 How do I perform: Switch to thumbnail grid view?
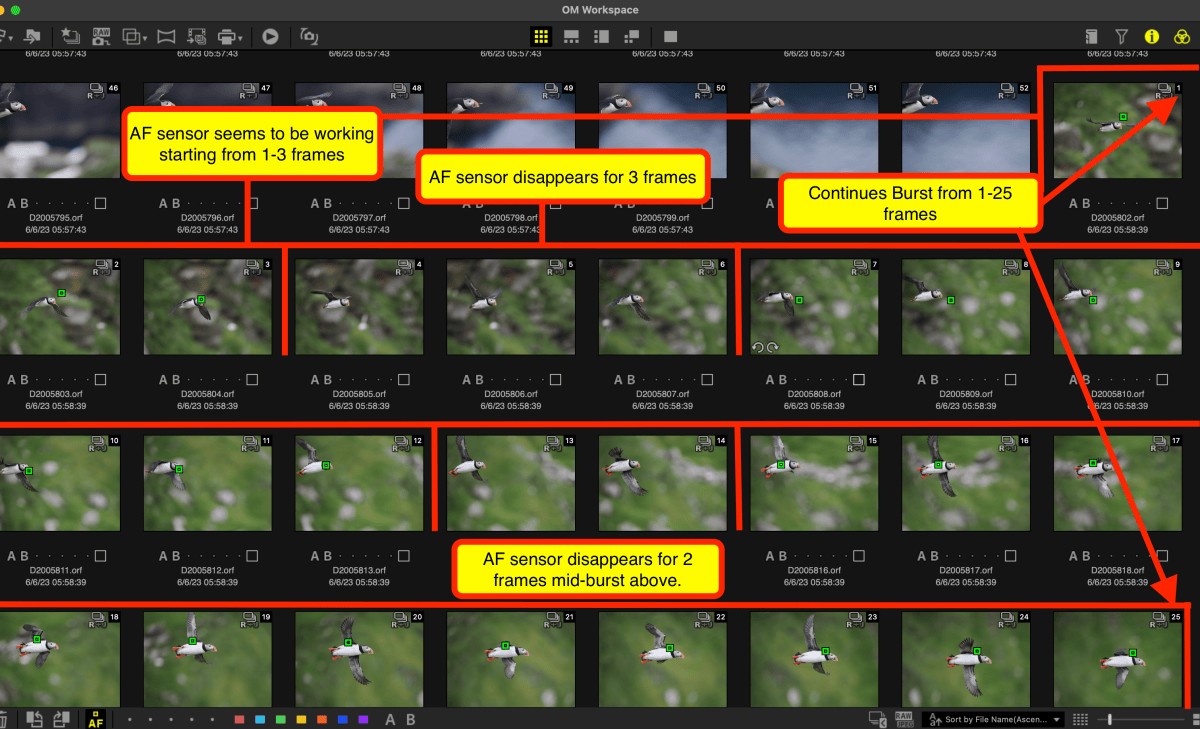coord(541,36)
